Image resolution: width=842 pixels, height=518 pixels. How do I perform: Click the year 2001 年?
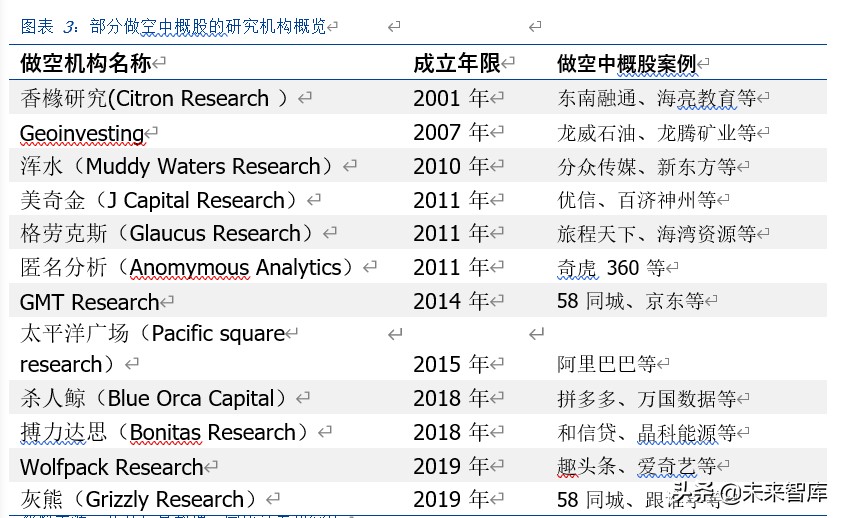[x=451, y=98]
